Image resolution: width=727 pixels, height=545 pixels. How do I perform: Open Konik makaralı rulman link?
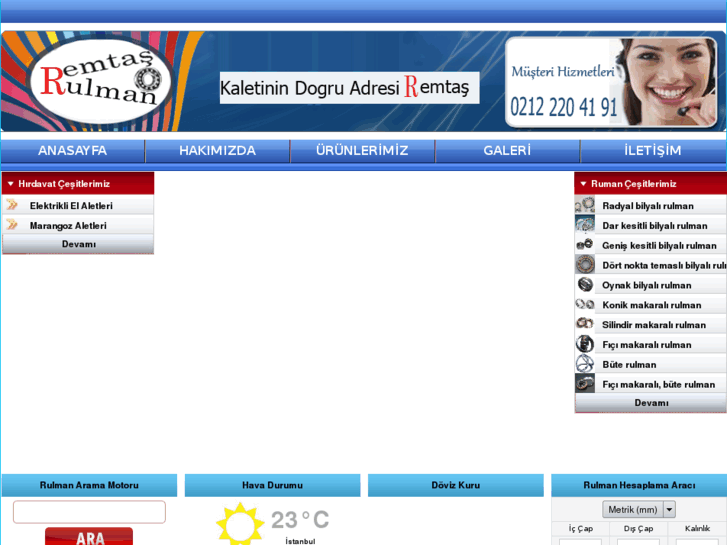(x=651, y=305)
